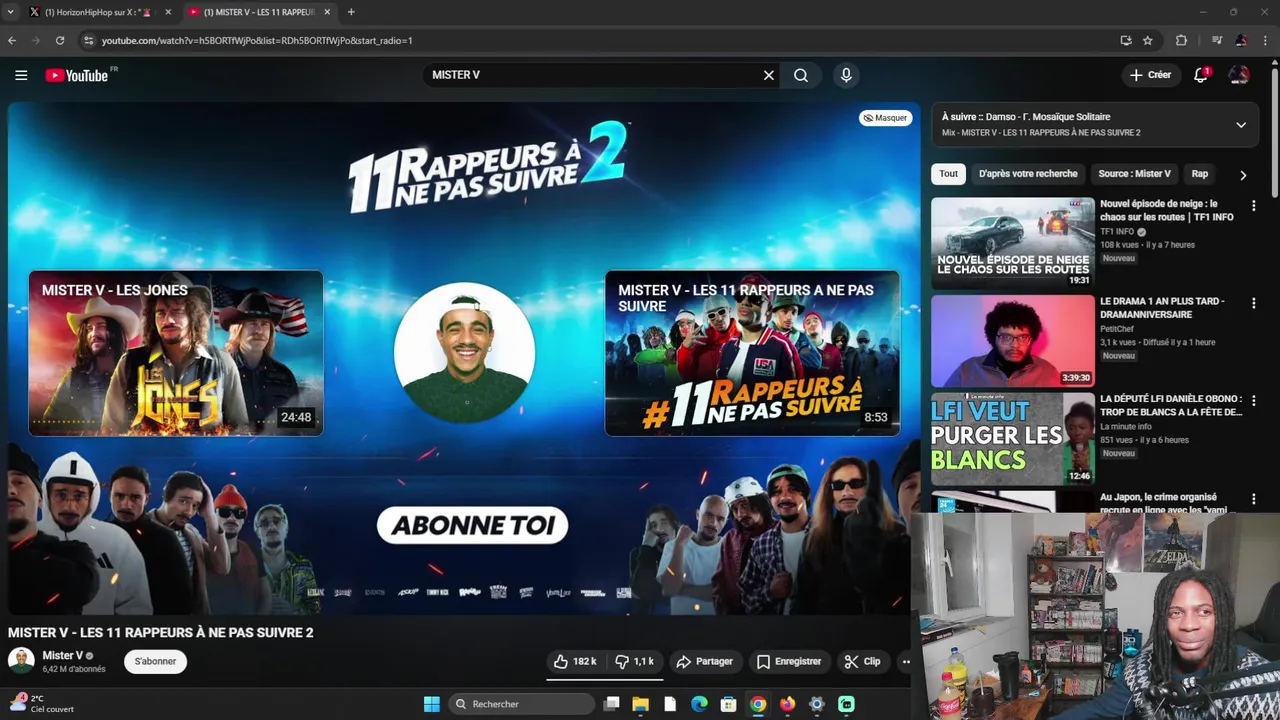Open the Chrome profile avatar
Viewport: 1280px width, 720px height.
[1241, 40]
